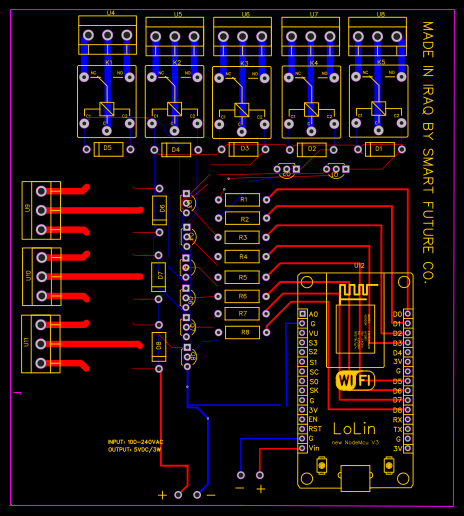Select vertical diode D8

(x=159, y=347)
